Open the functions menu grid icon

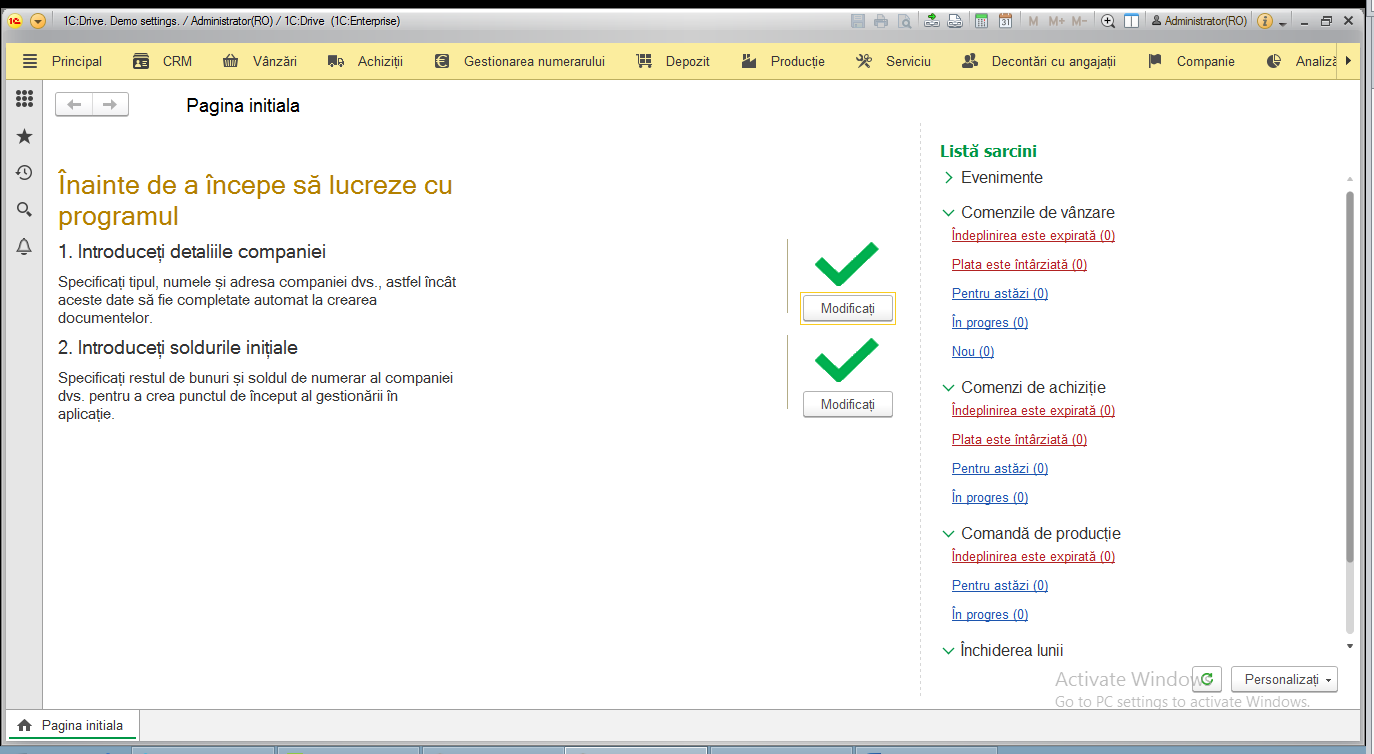(x=24, y=98)
